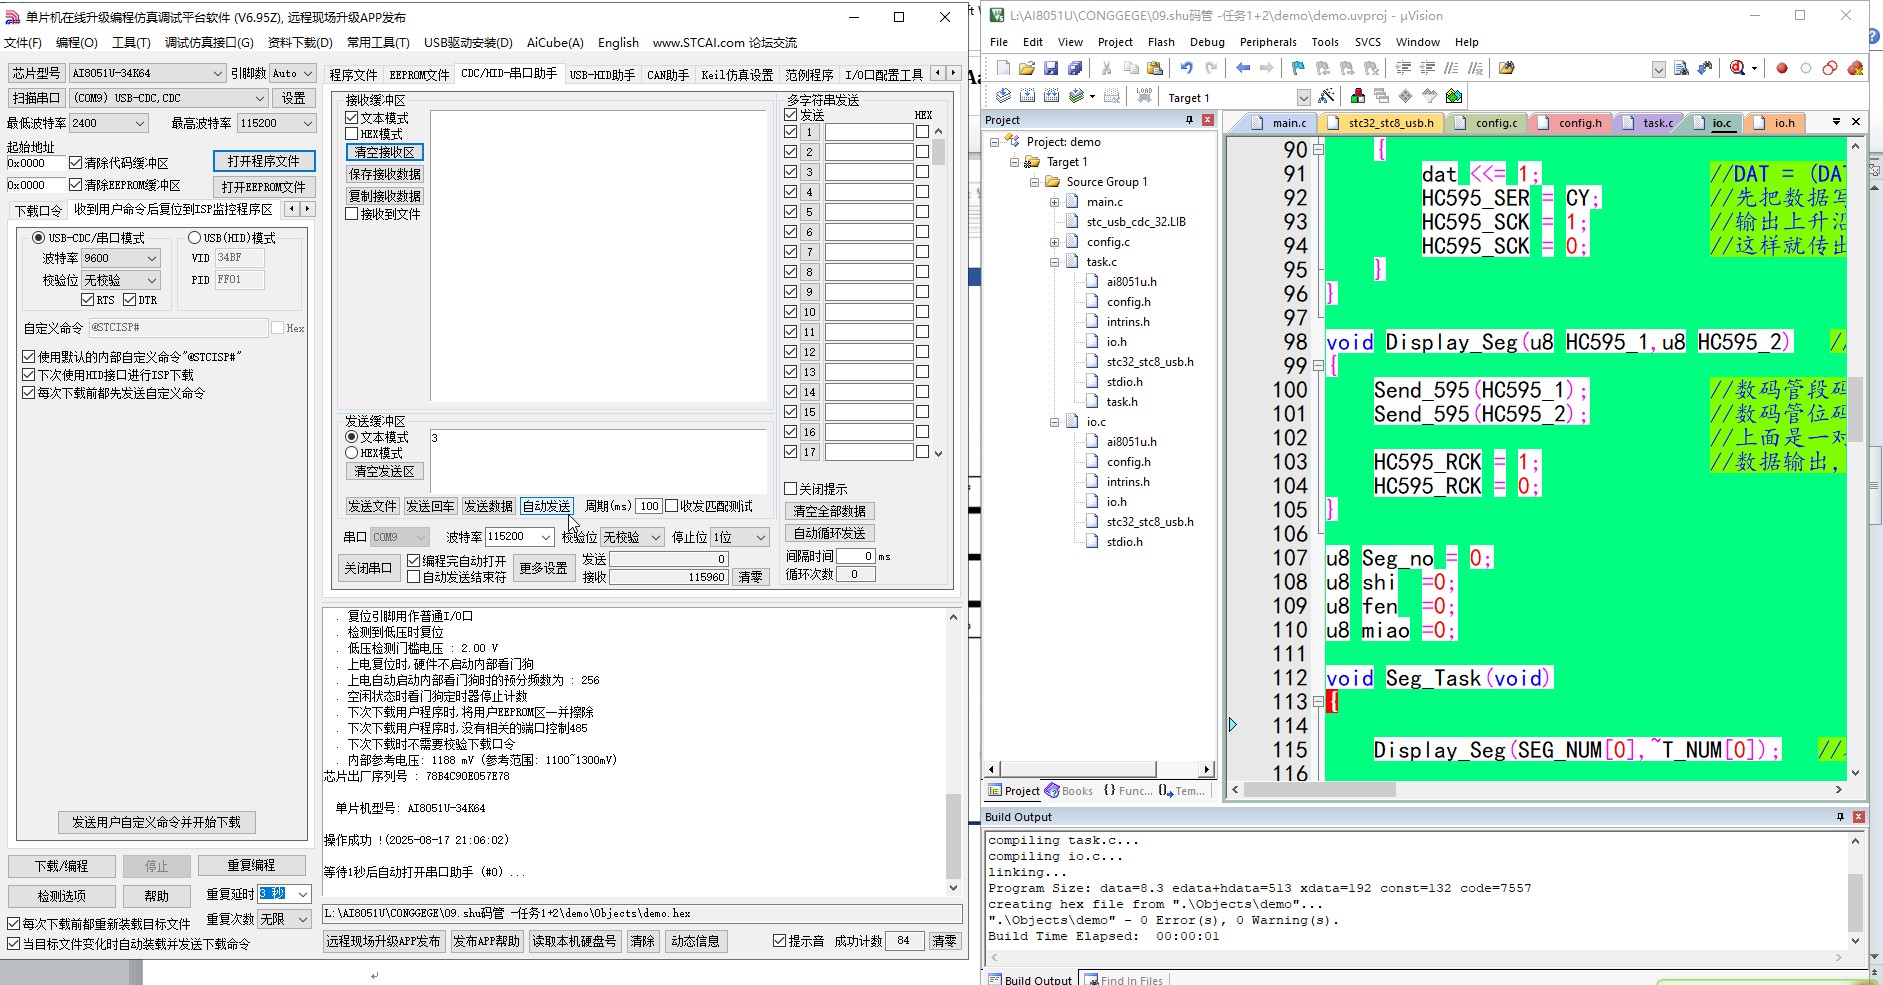This screenshot has width=1883, height=985.
Task: Click Translate file icon in build toolbar
Action: 1003,96
